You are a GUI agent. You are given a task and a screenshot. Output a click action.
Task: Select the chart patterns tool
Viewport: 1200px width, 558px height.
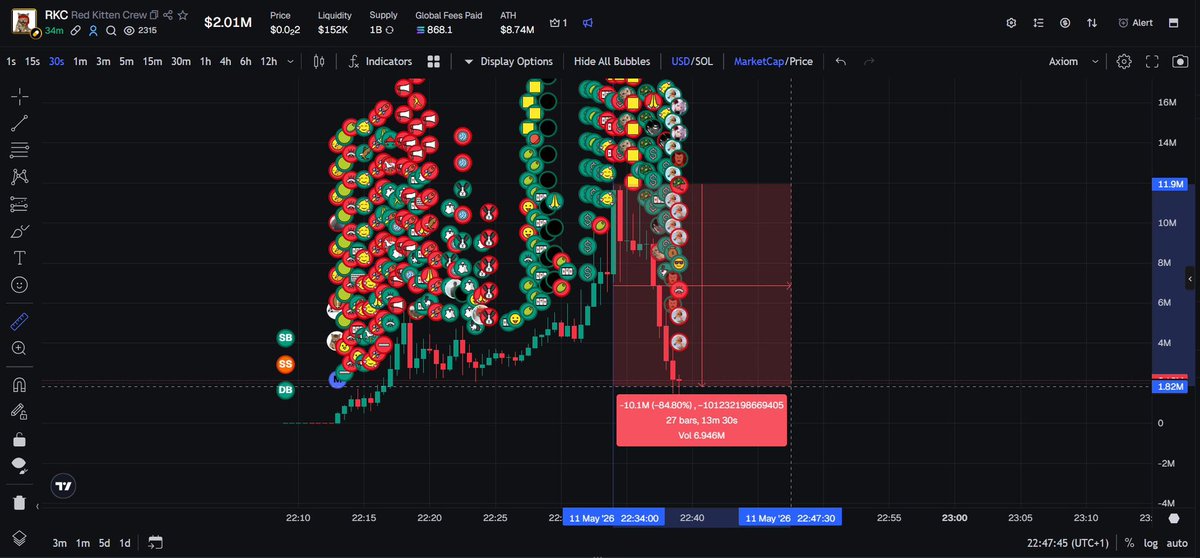[19, 177]
